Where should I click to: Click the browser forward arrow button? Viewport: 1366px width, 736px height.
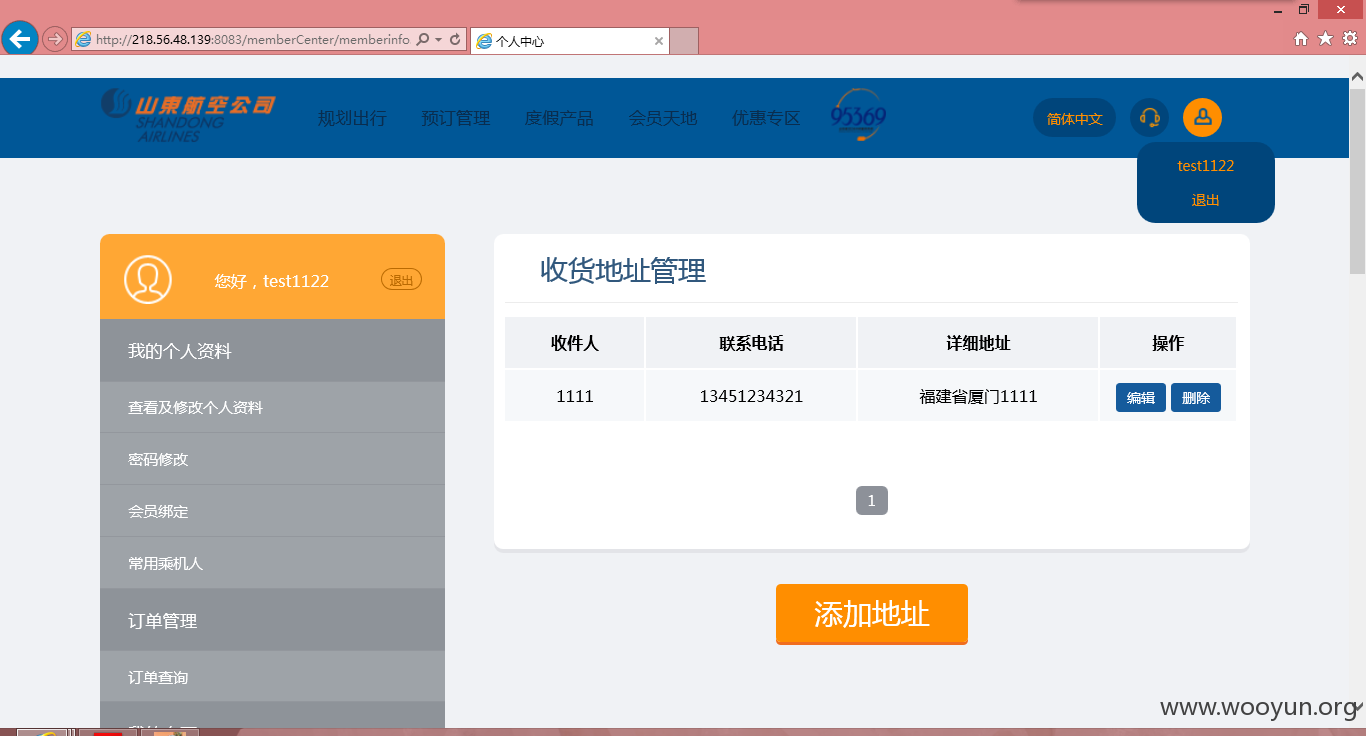[x=55, y=39]
